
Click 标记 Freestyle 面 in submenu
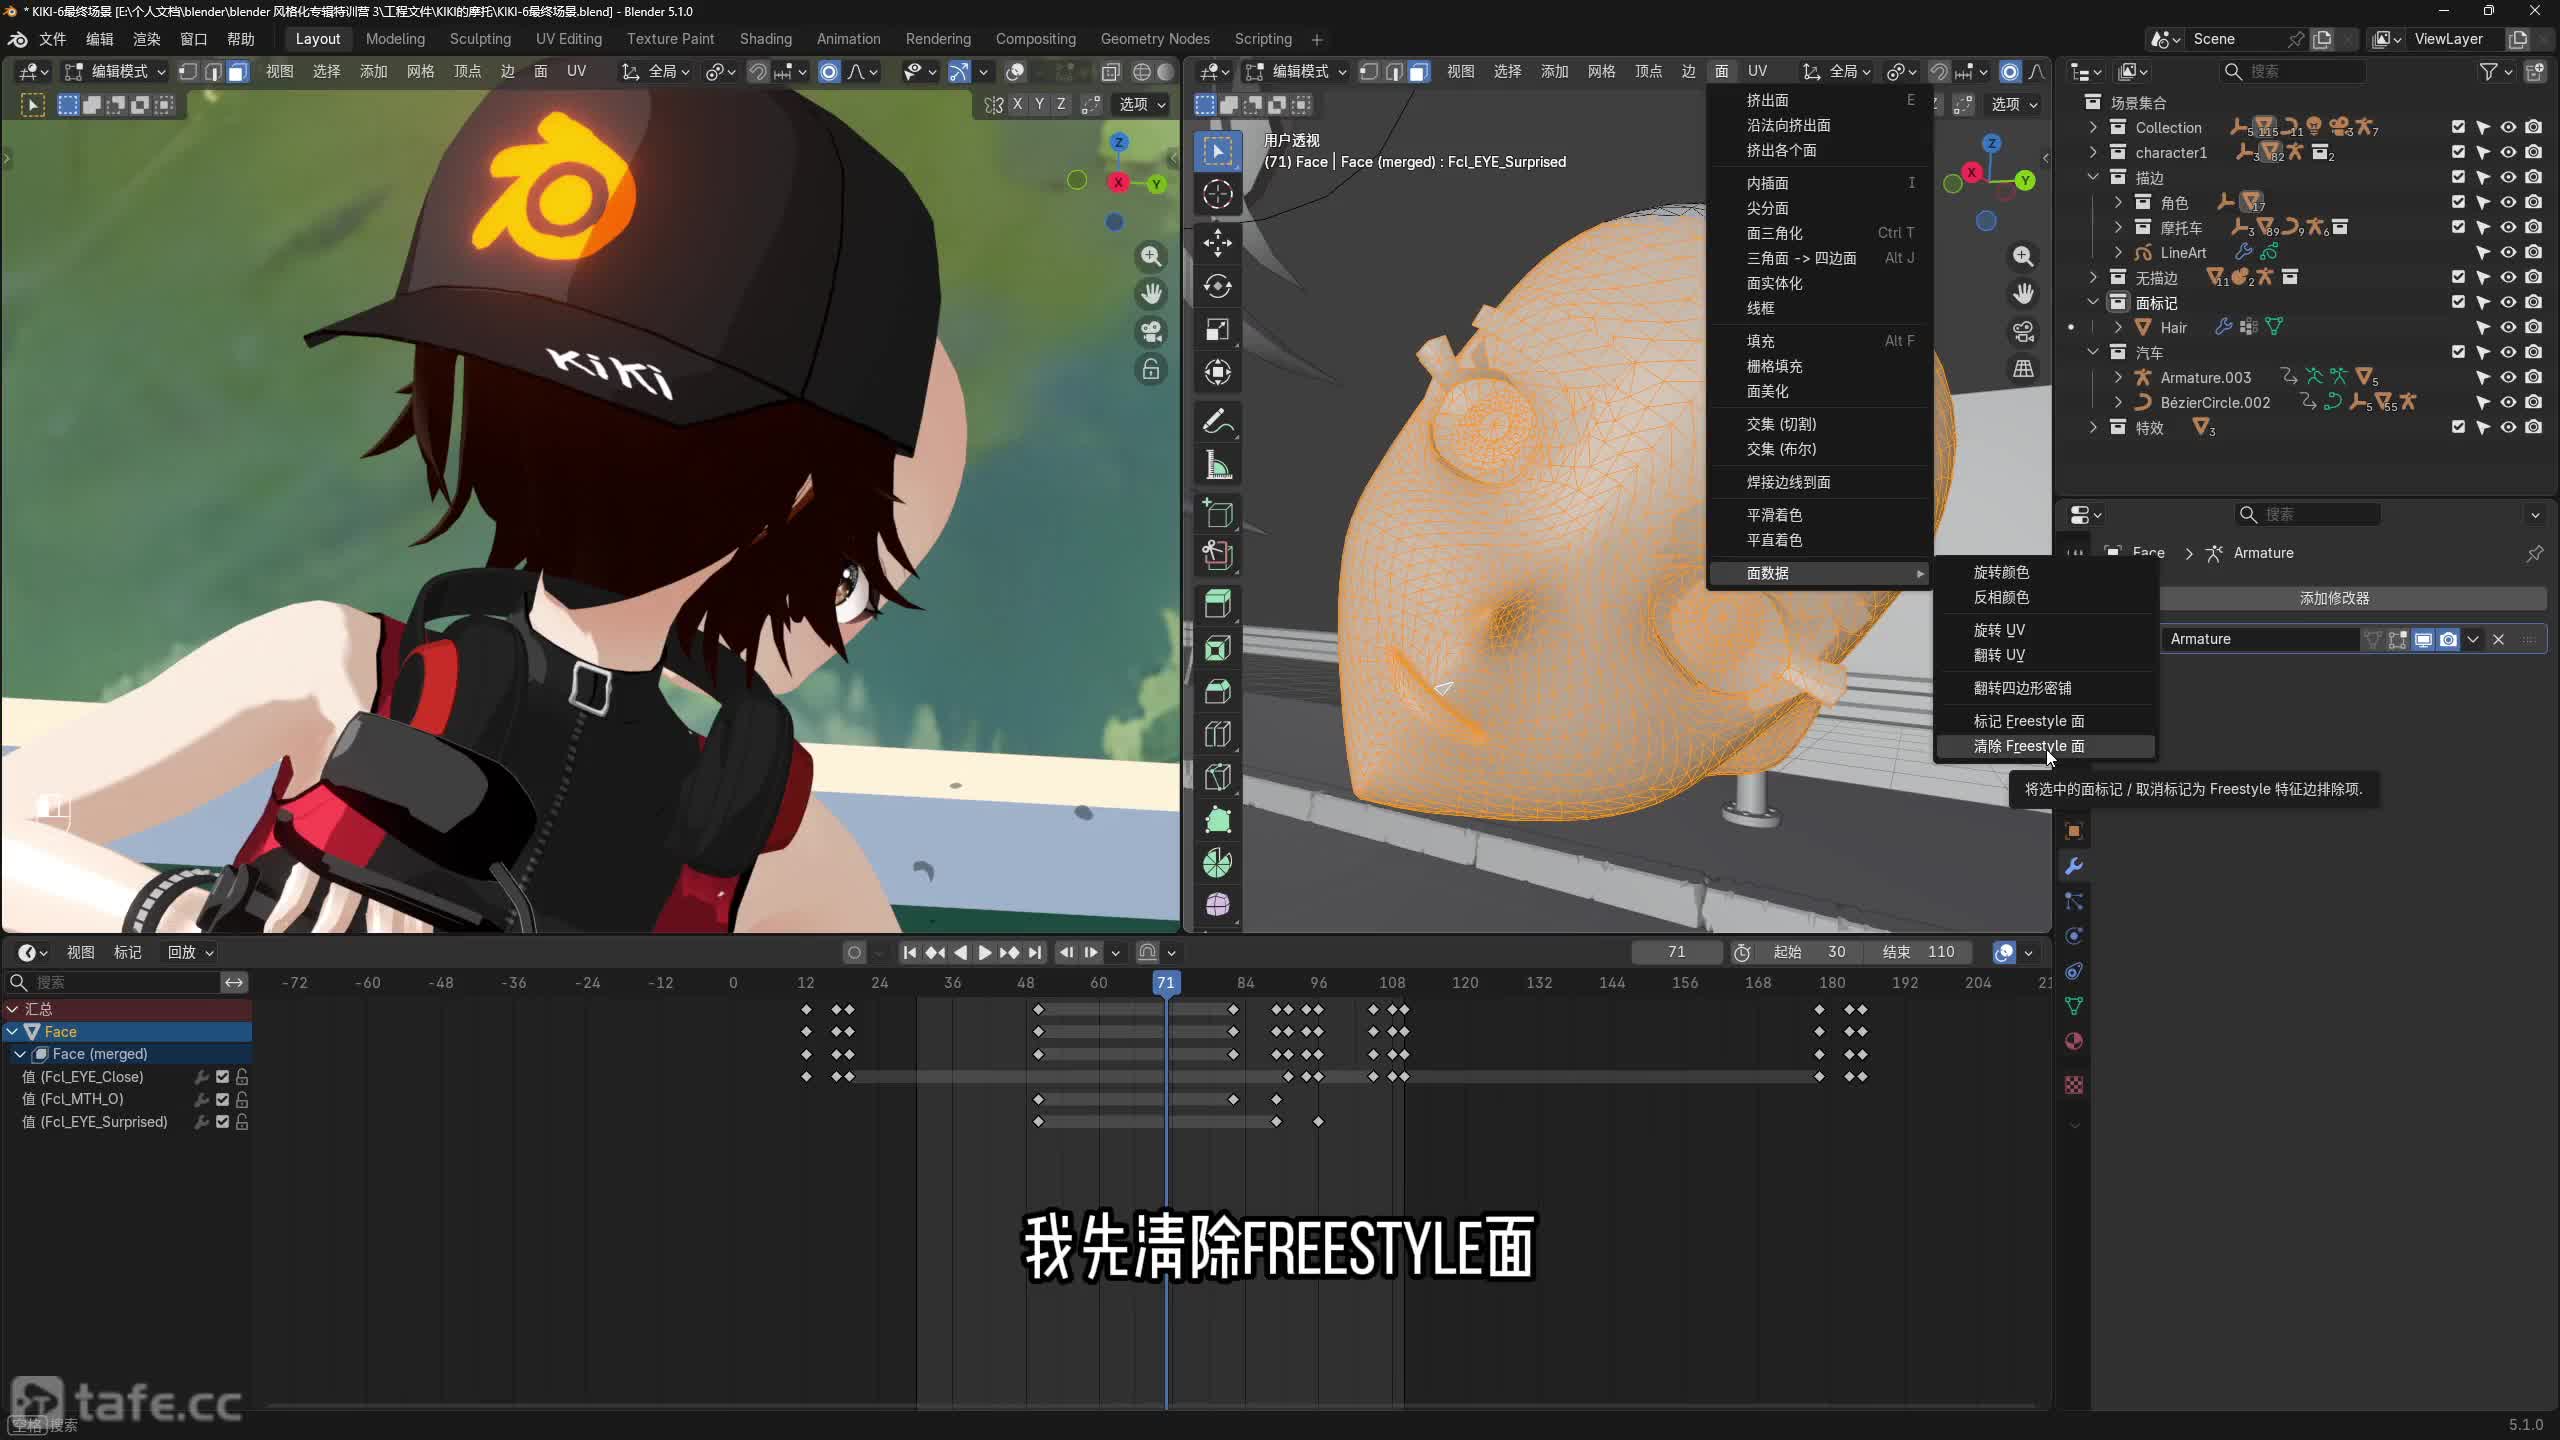pos(2044,721)
